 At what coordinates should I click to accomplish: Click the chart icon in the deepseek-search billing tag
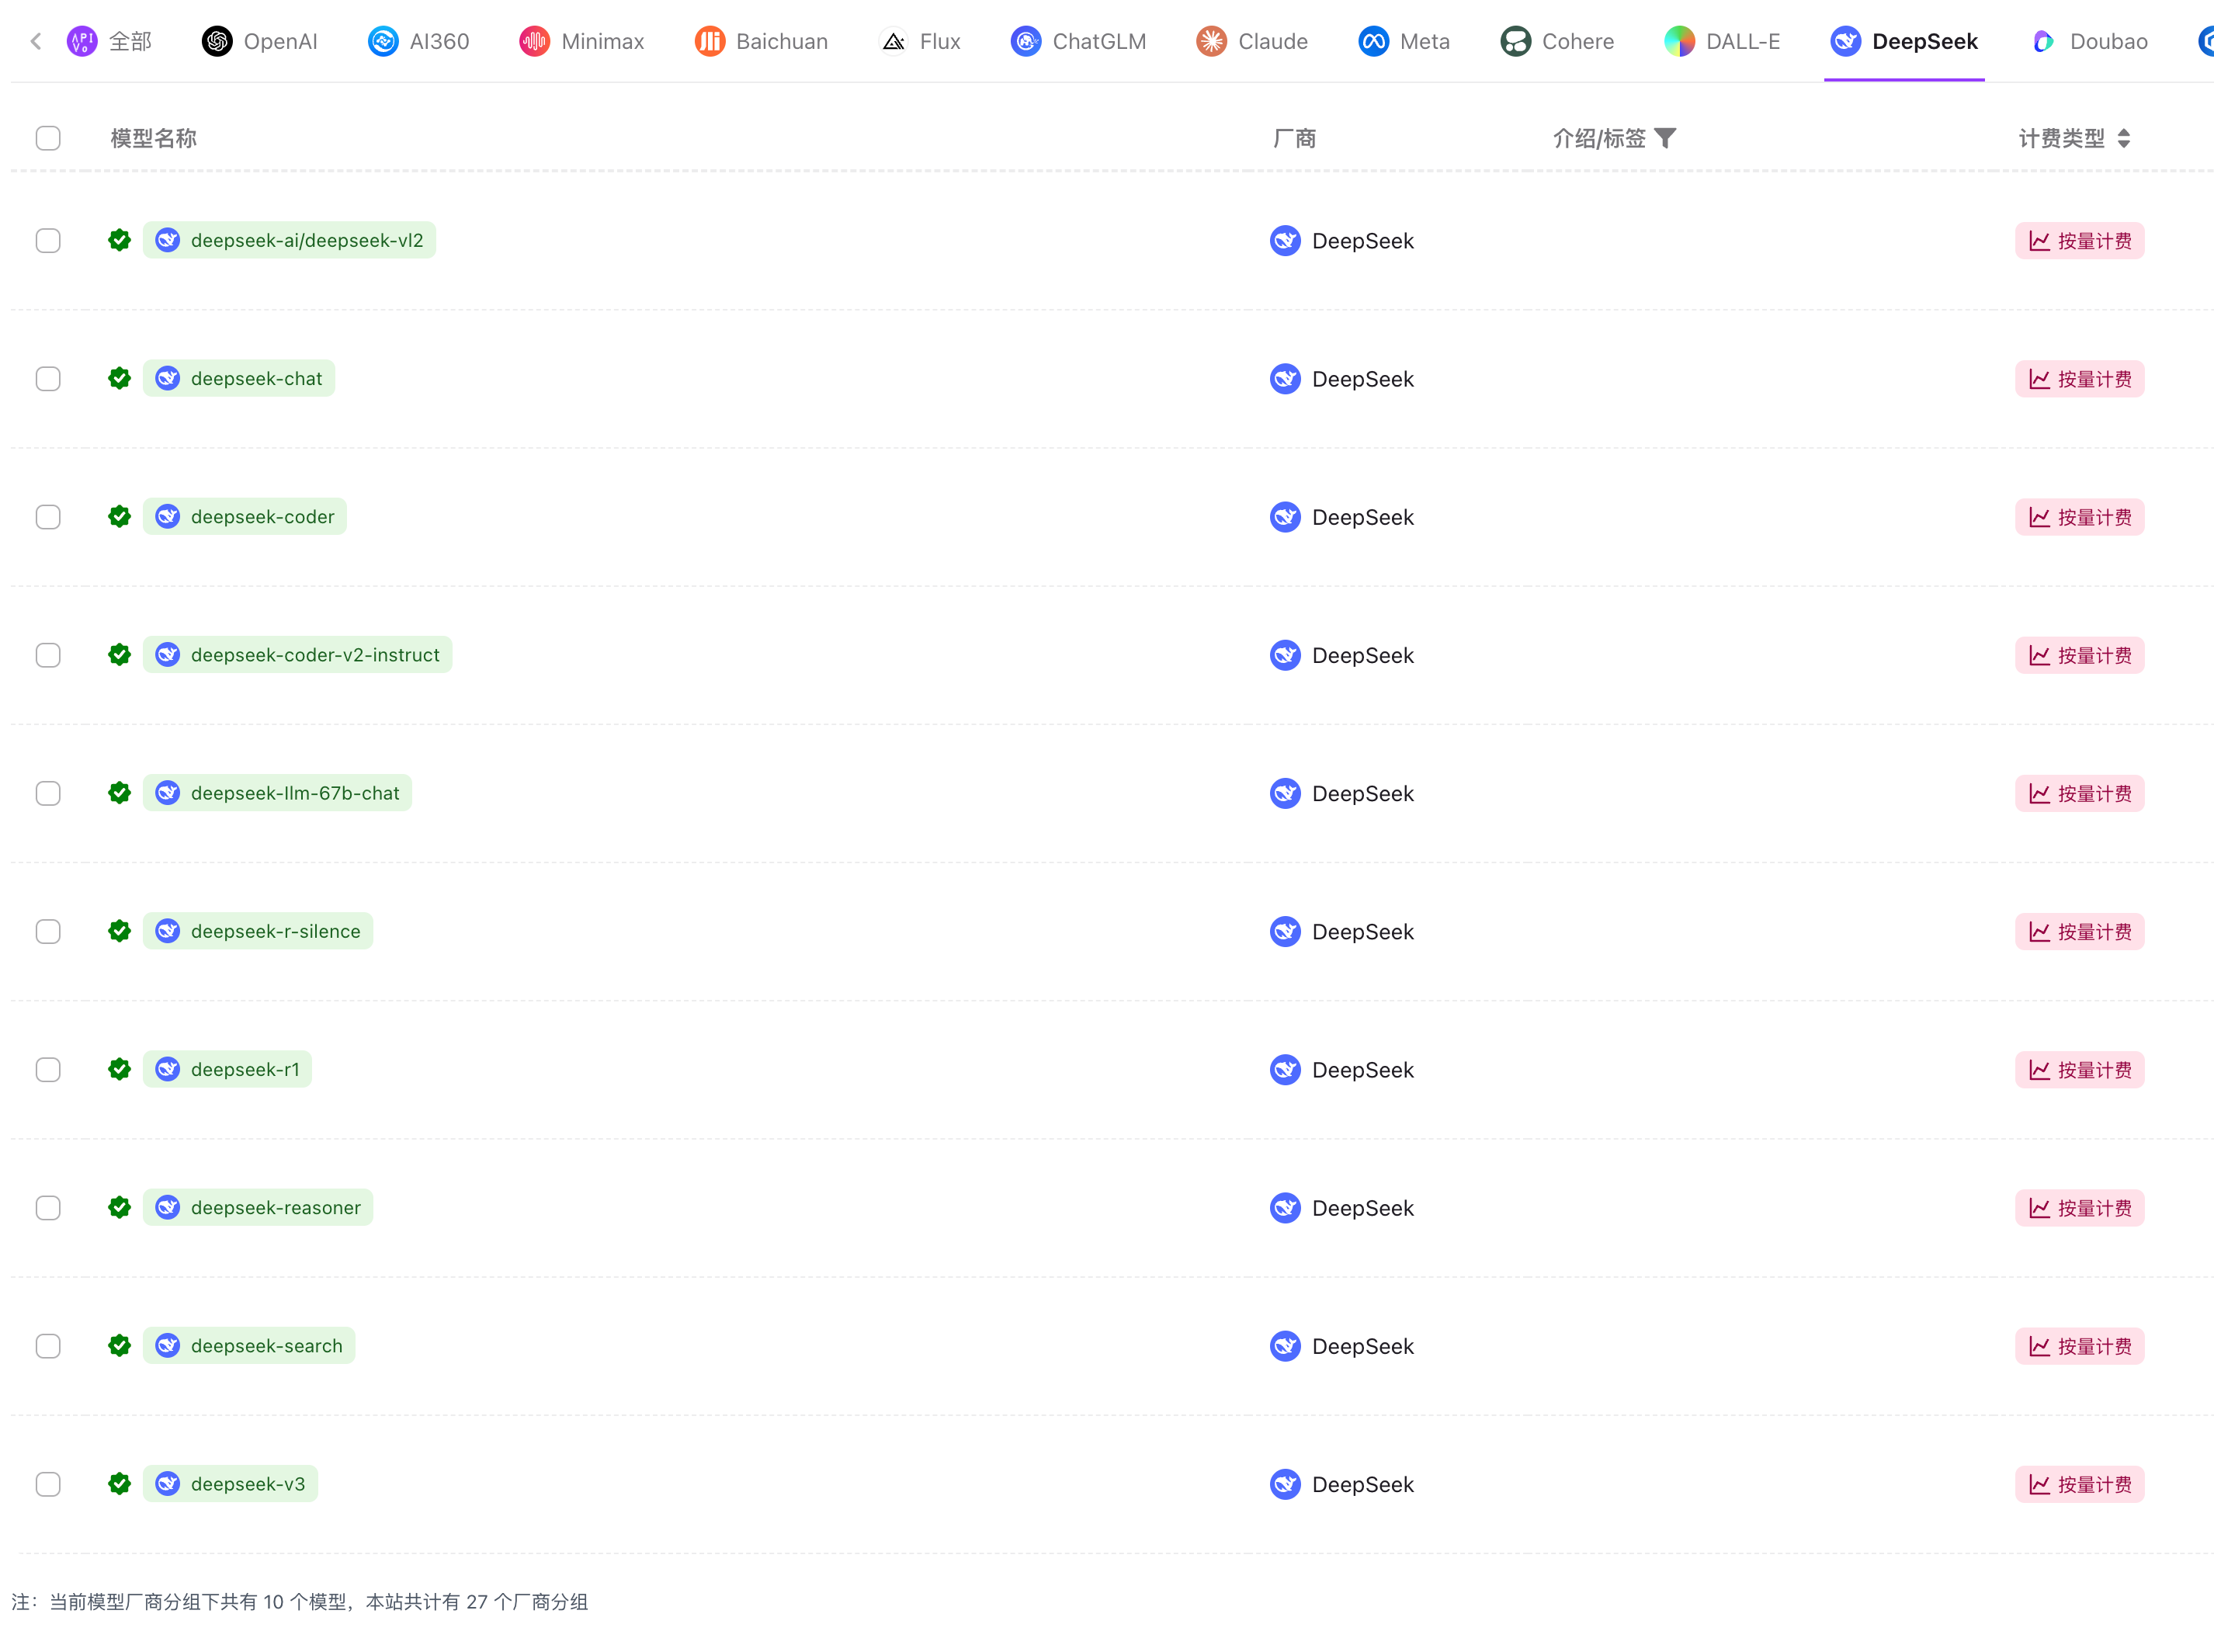(x=2039, y=1346)
